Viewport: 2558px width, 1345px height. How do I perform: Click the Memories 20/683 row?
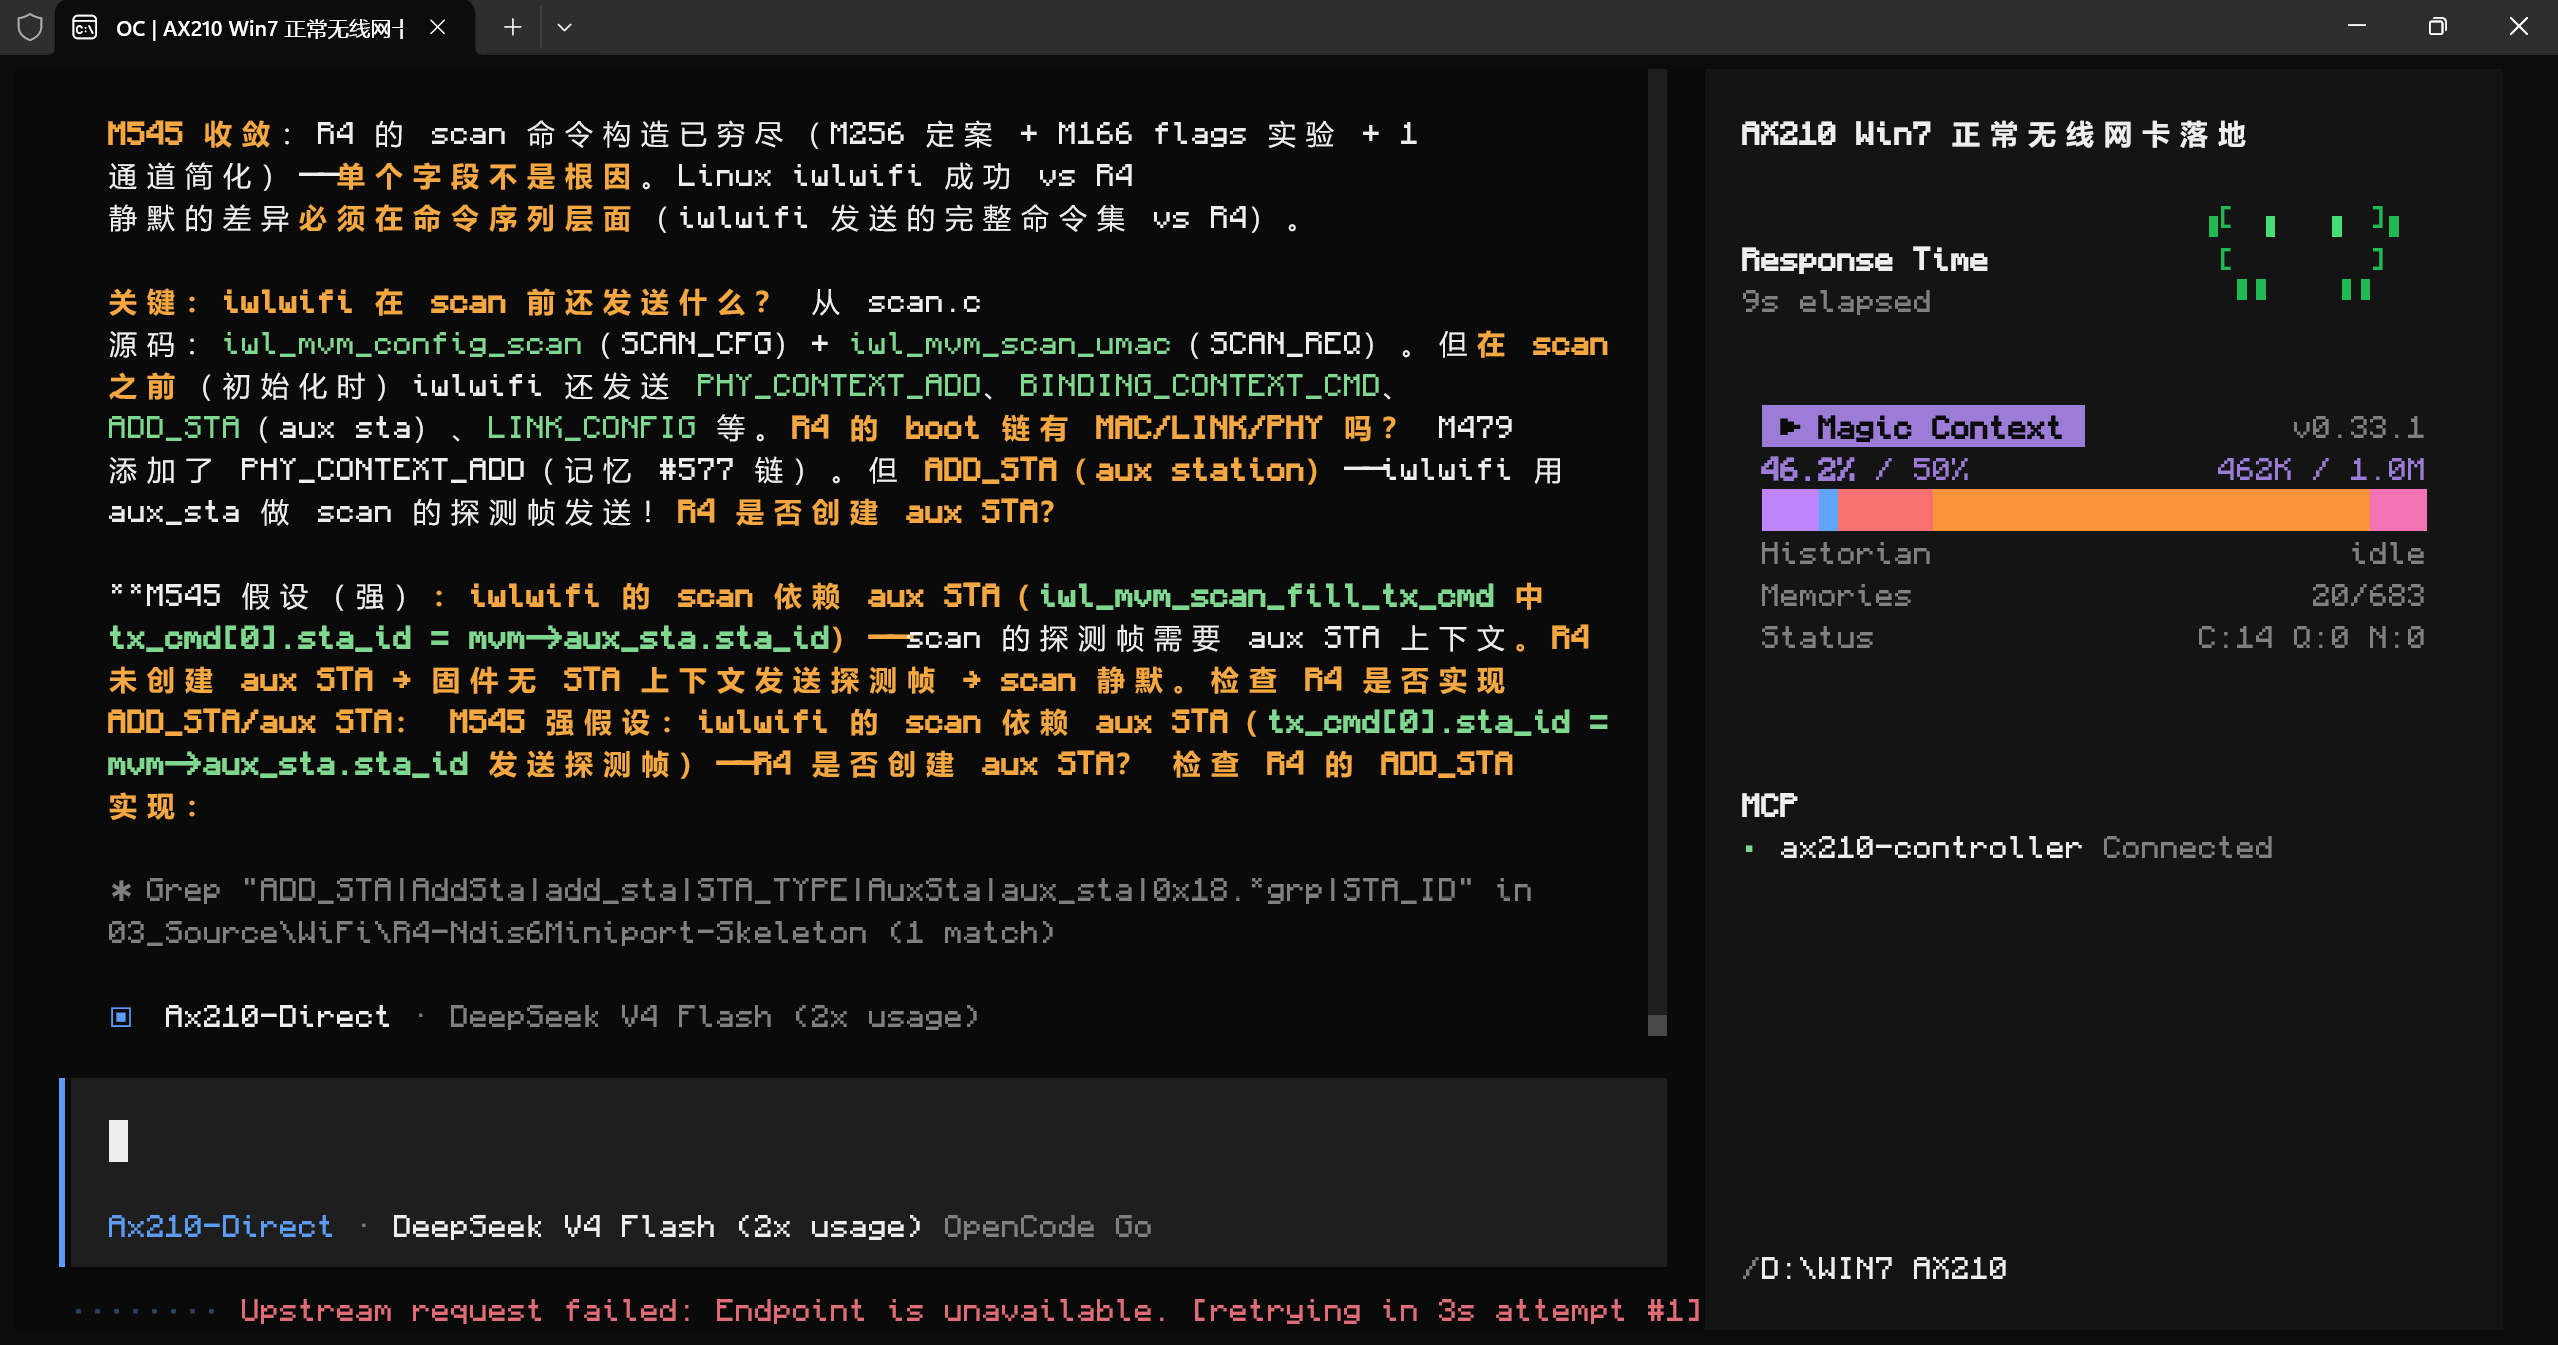point(2093,596)
